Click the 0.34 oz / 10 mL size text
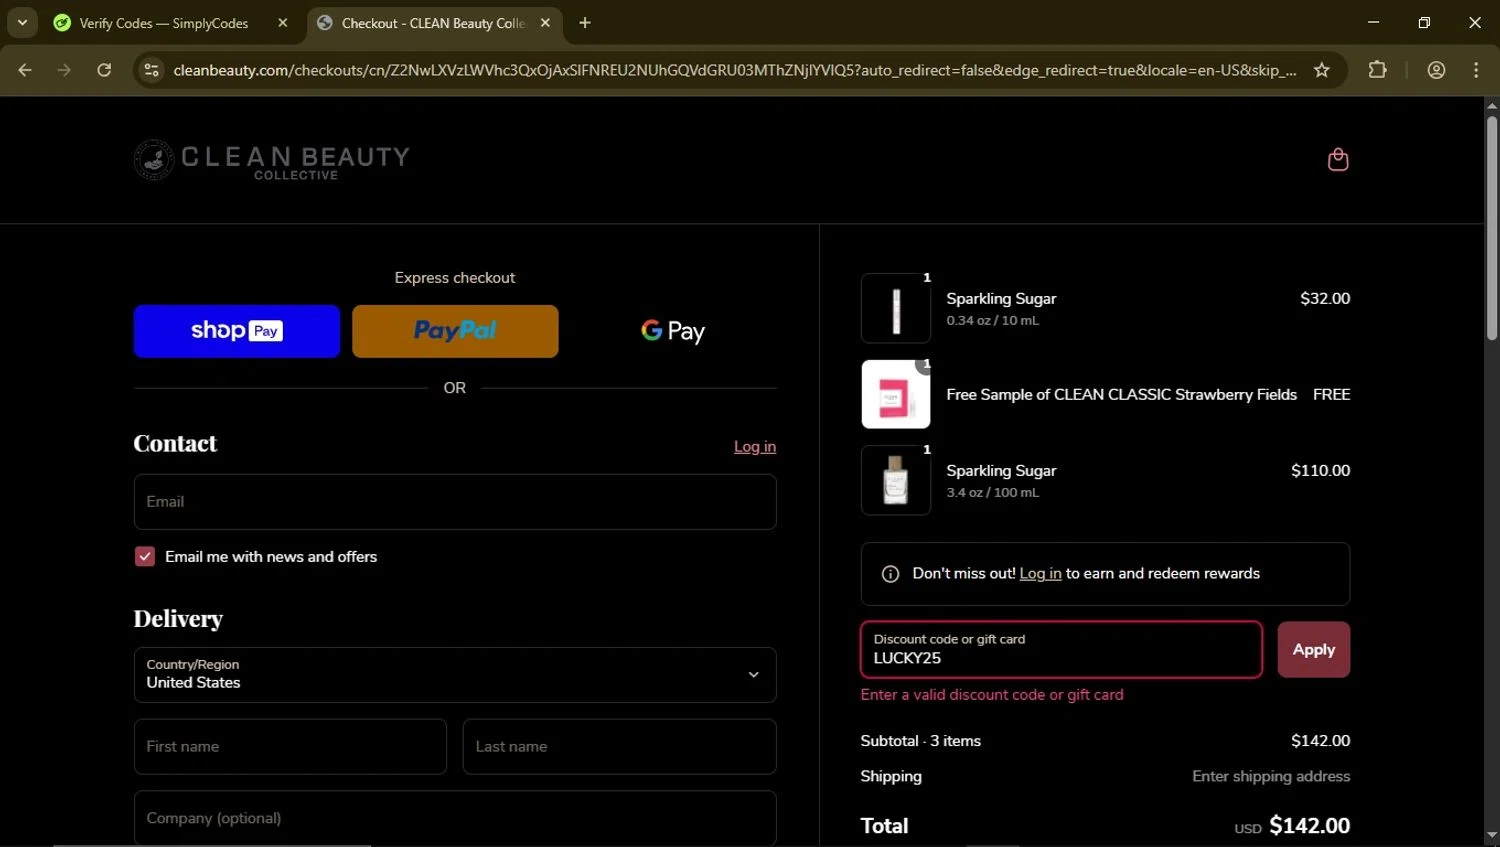1500x847 pixels. (x=993, y=321)
